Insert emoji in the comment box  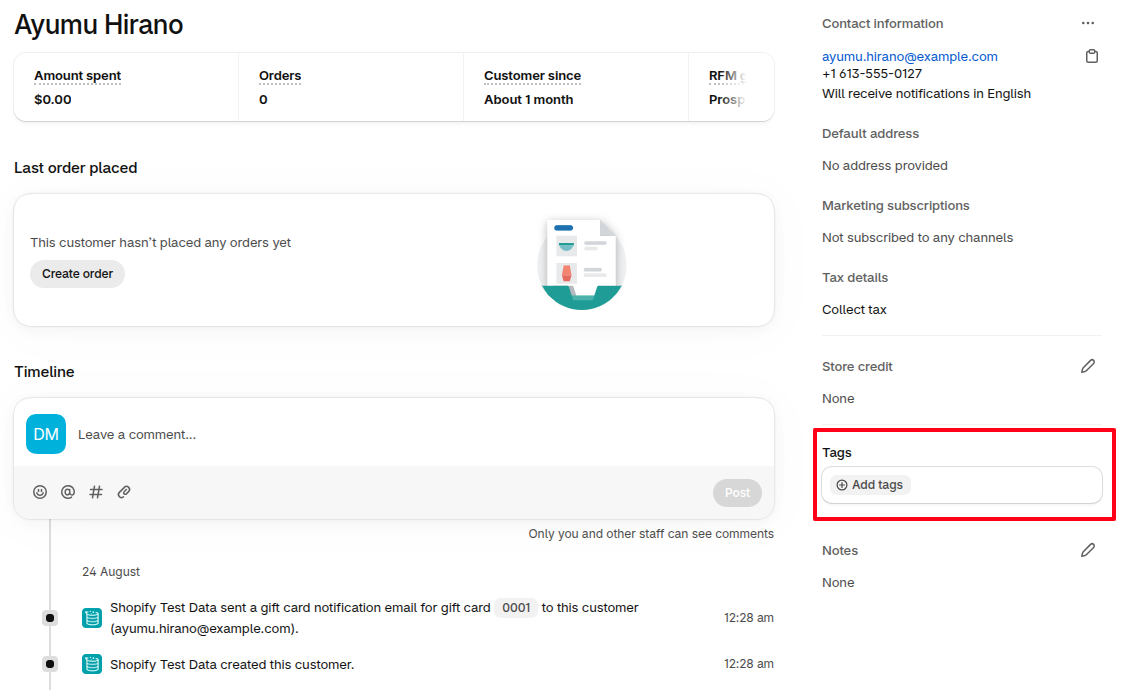pos(40,492)
